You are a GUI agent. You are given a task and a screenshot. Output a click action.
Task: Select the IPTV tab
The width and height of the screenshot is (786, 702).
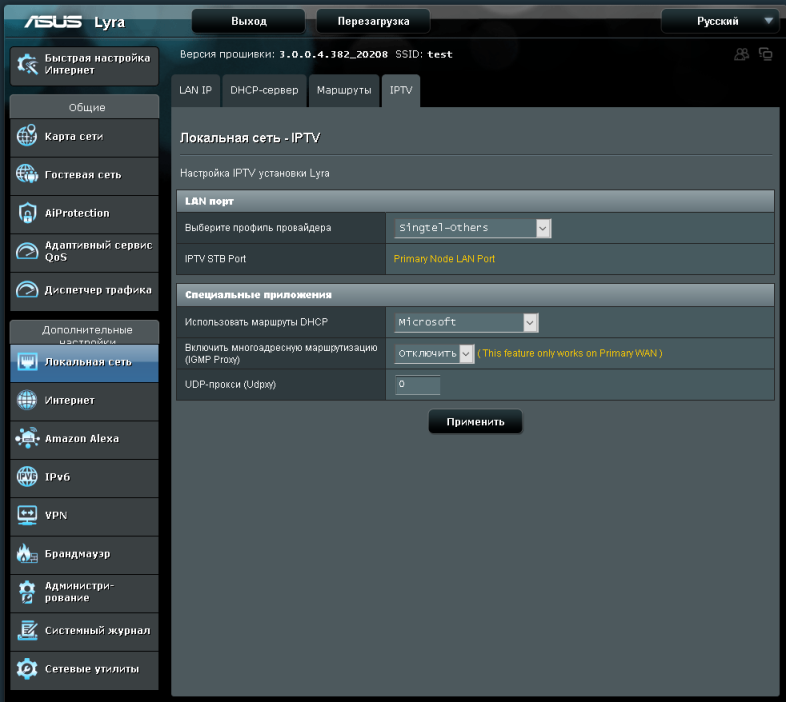[x=401, y=90]
